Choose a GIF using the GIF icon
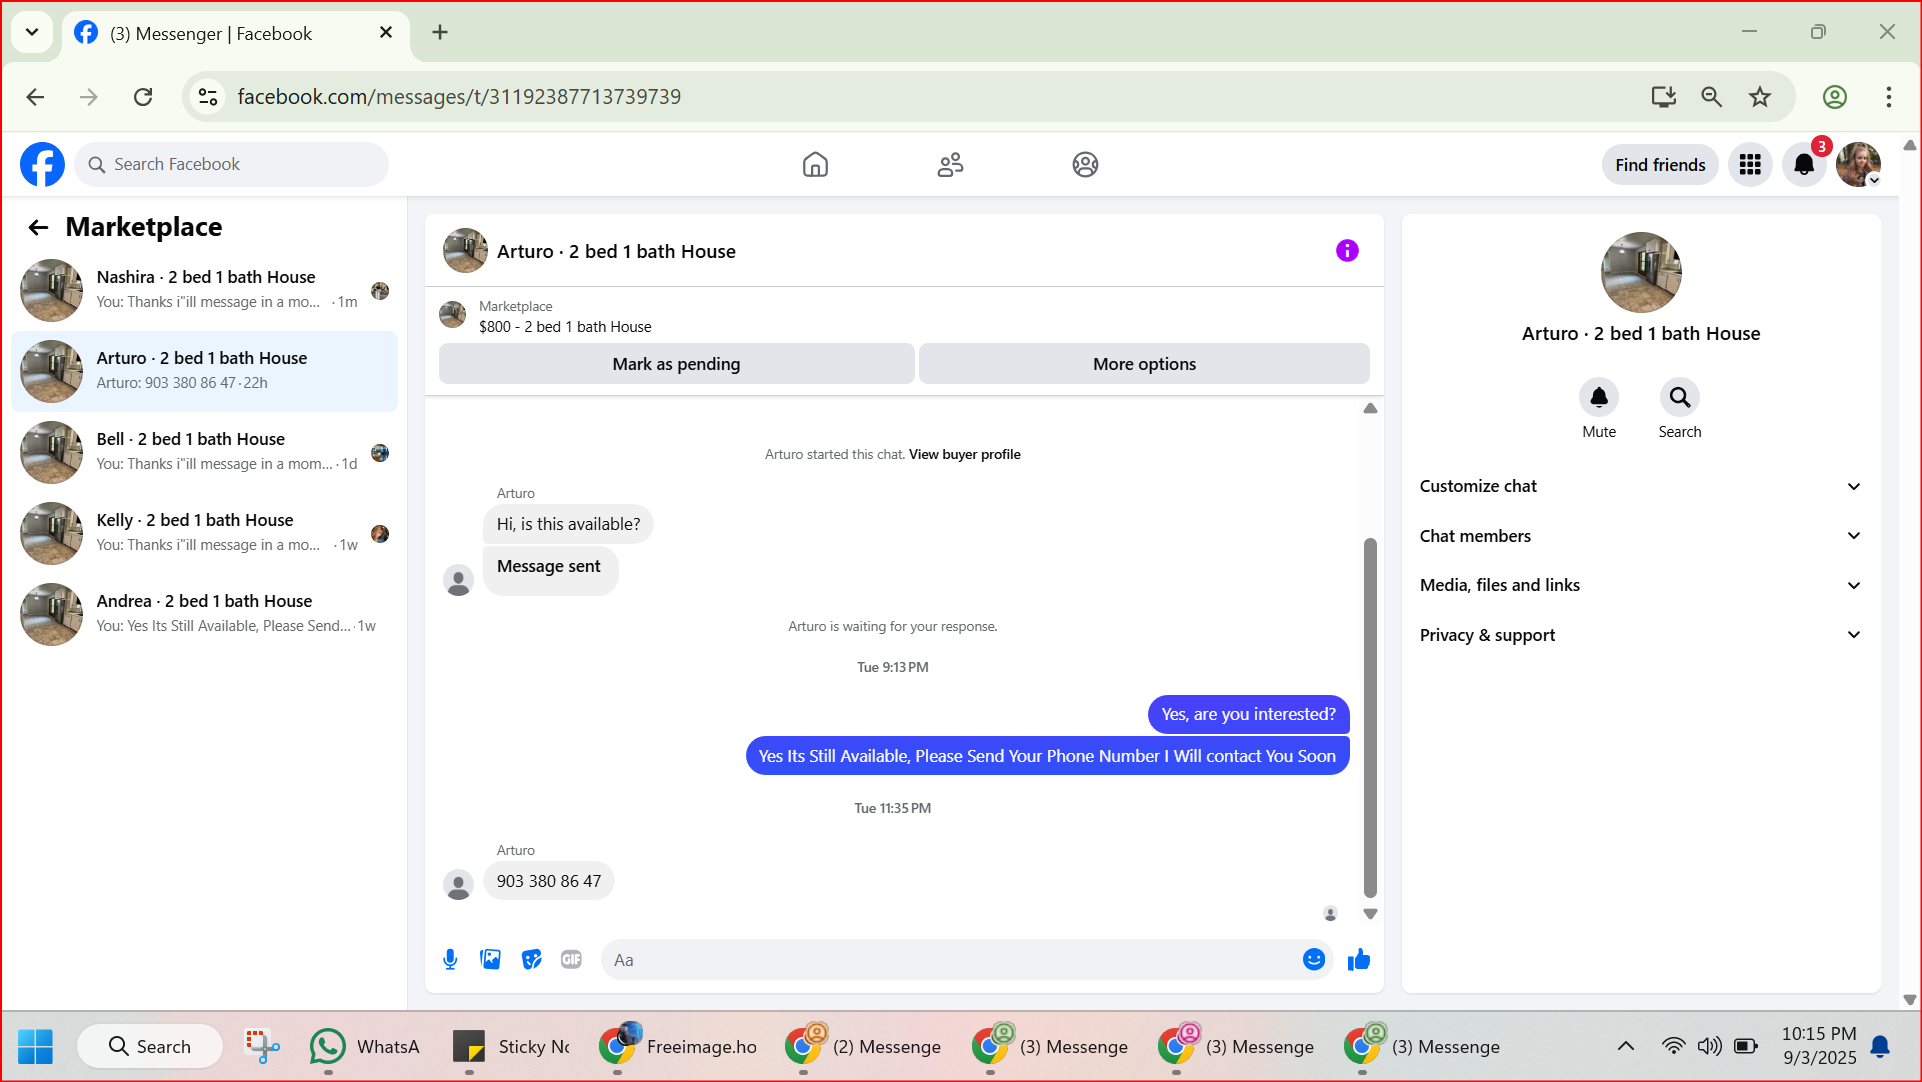This screenshot has width=1922, height=1082. pos(571,960)
